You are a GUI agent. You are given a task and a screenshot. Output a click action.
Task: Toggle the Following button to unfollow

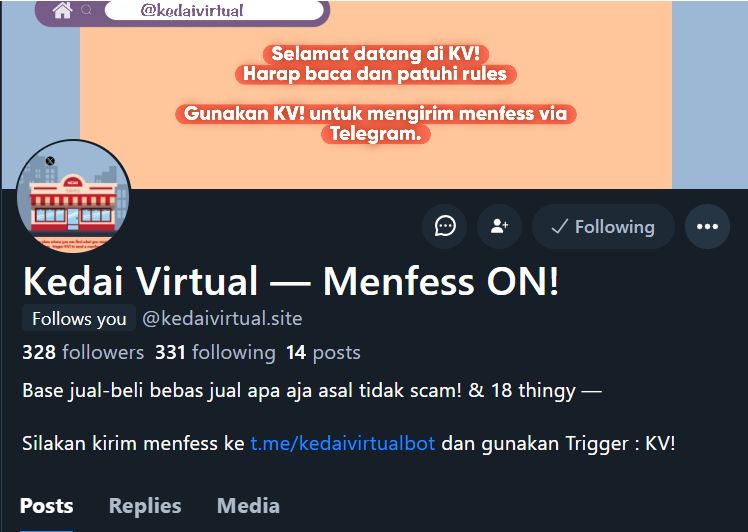coord(603,226)
